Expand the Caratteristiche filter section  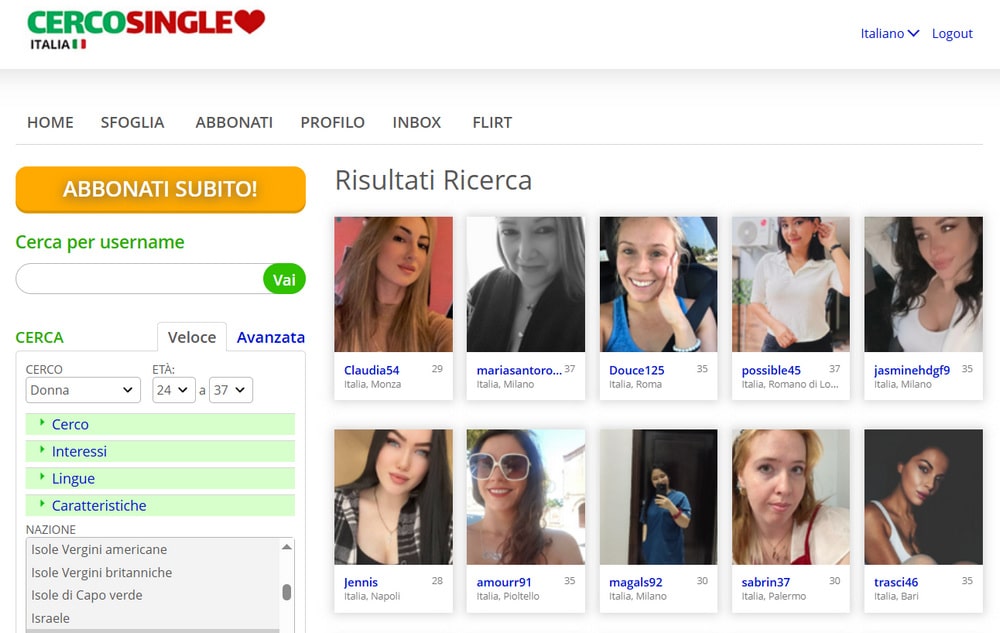click(160, 506)
